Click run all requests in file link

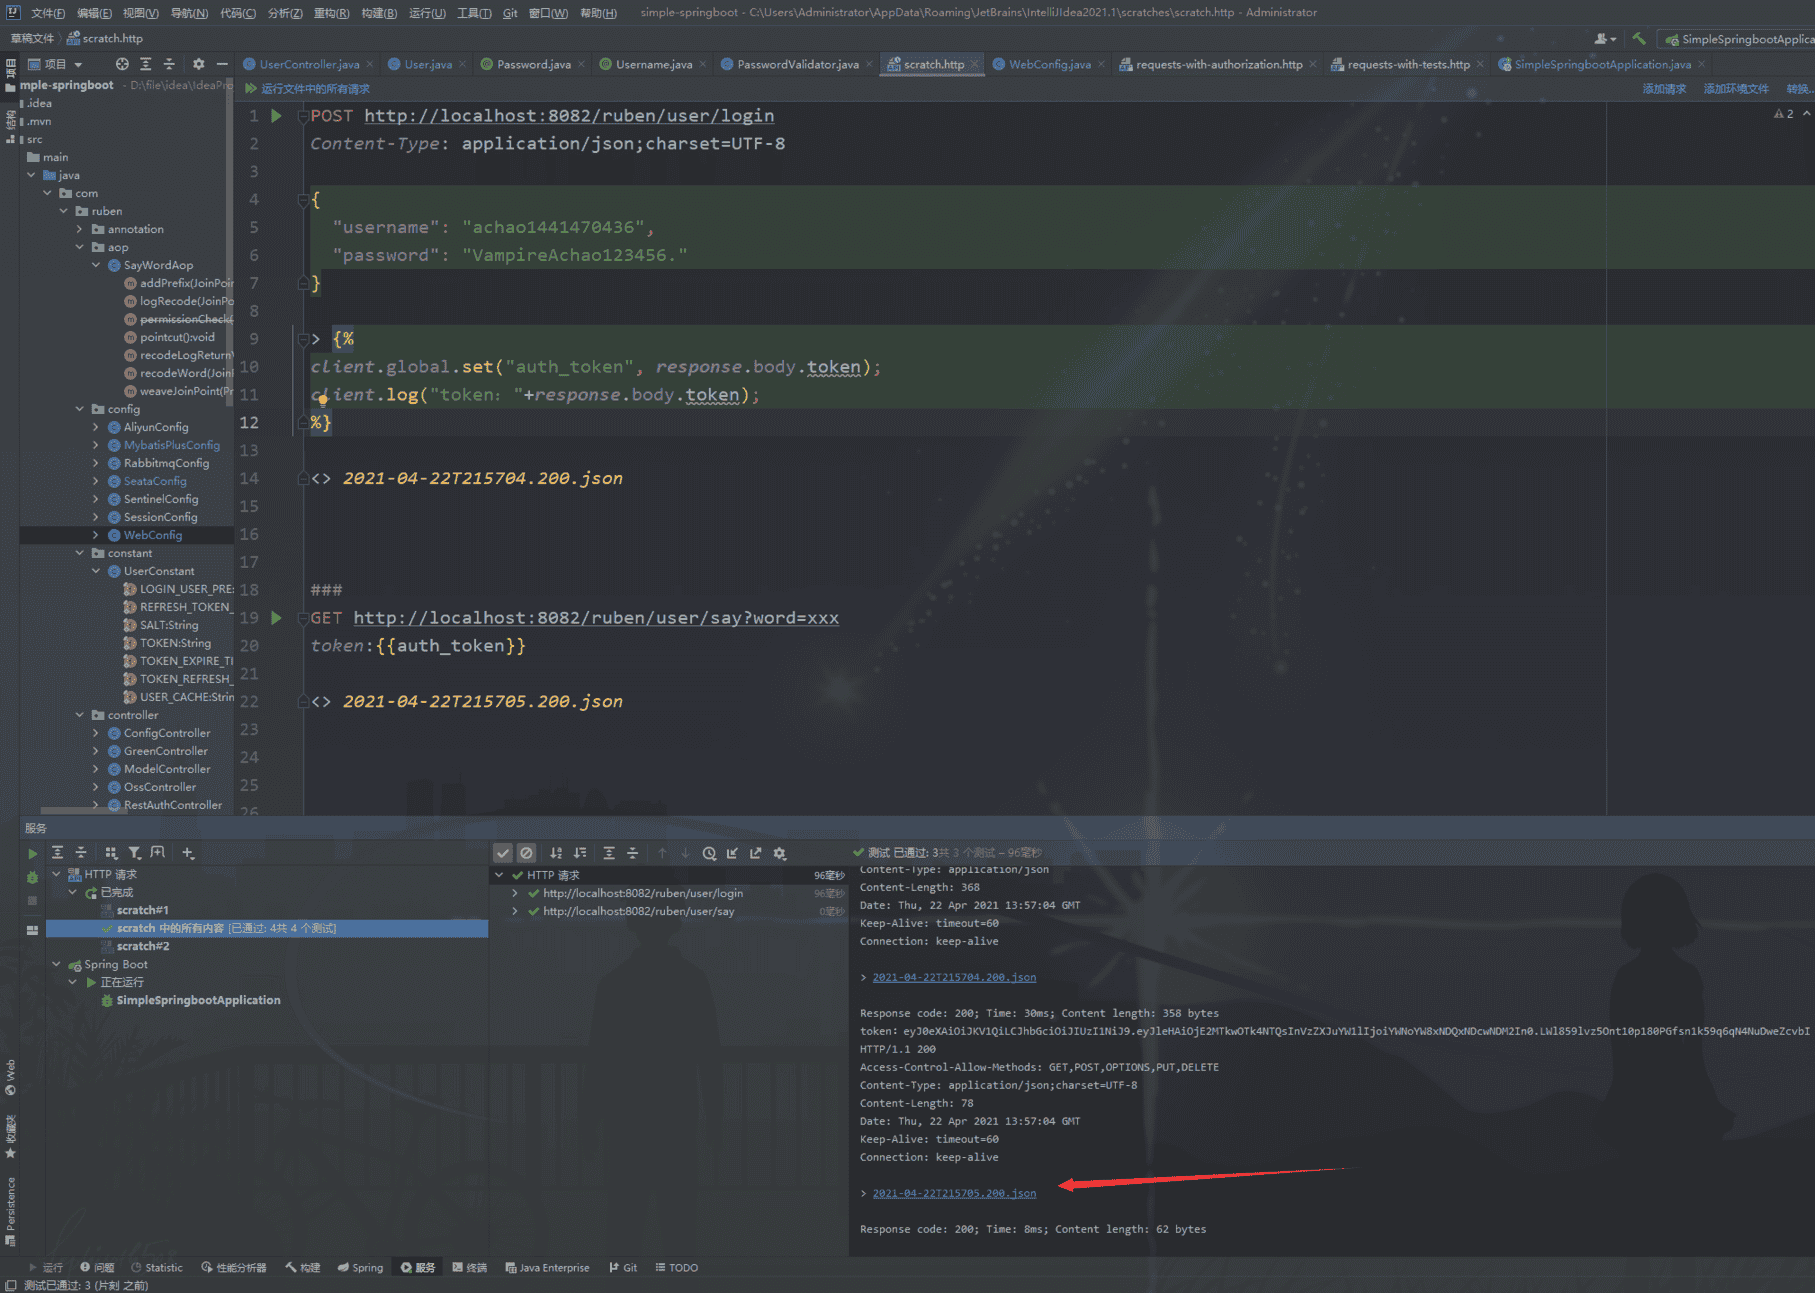pos(315,89)
